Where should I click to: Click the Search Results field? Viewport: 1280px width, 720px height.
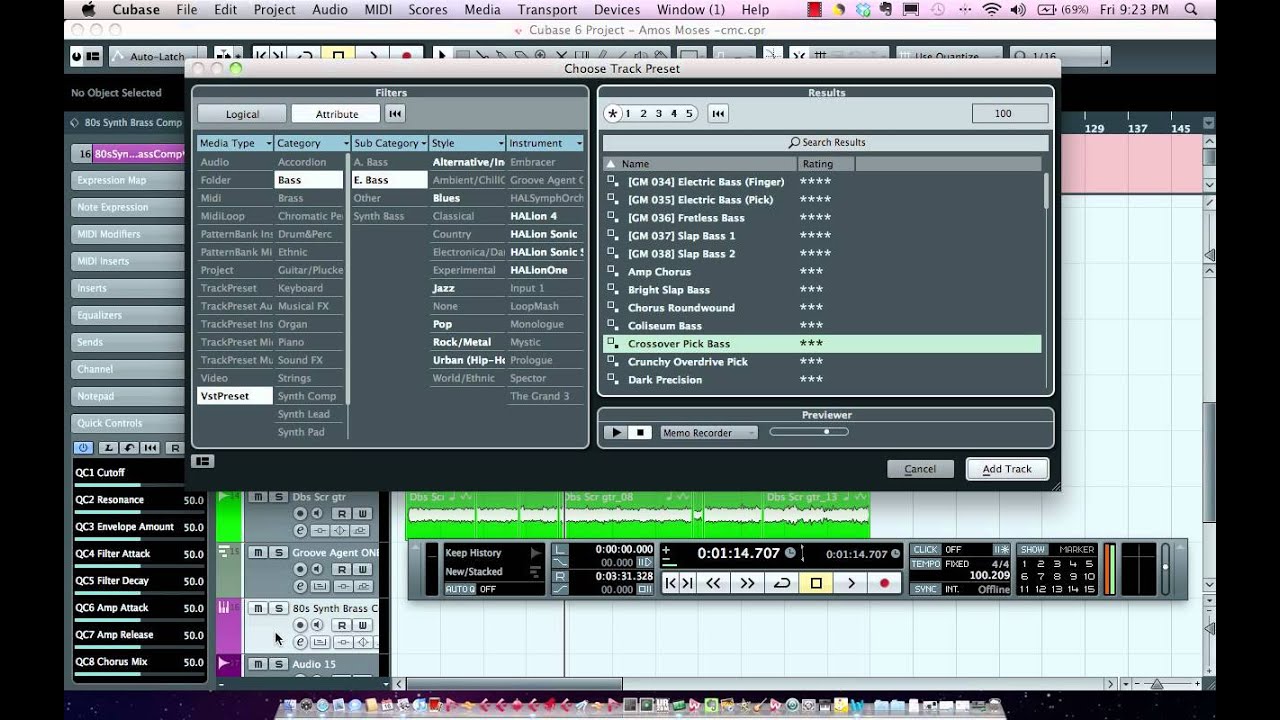(827, 143)
